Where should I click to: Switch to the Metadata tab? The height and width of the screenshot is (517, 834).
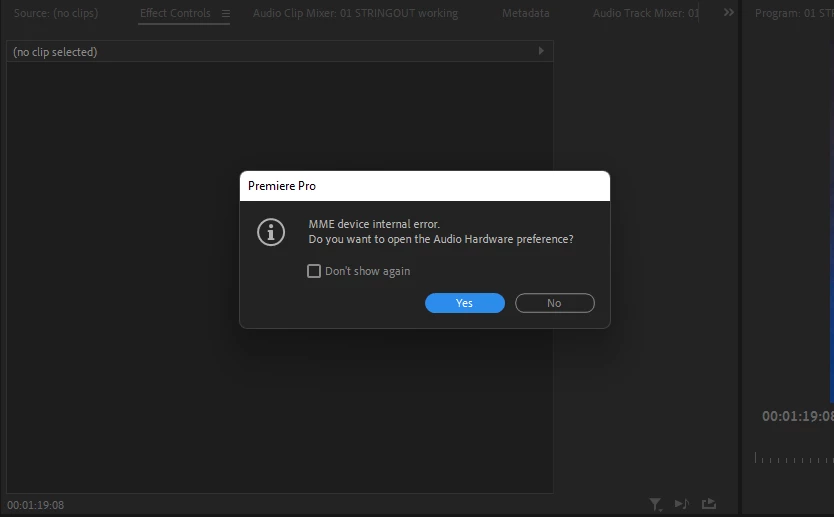click(526, 13)
